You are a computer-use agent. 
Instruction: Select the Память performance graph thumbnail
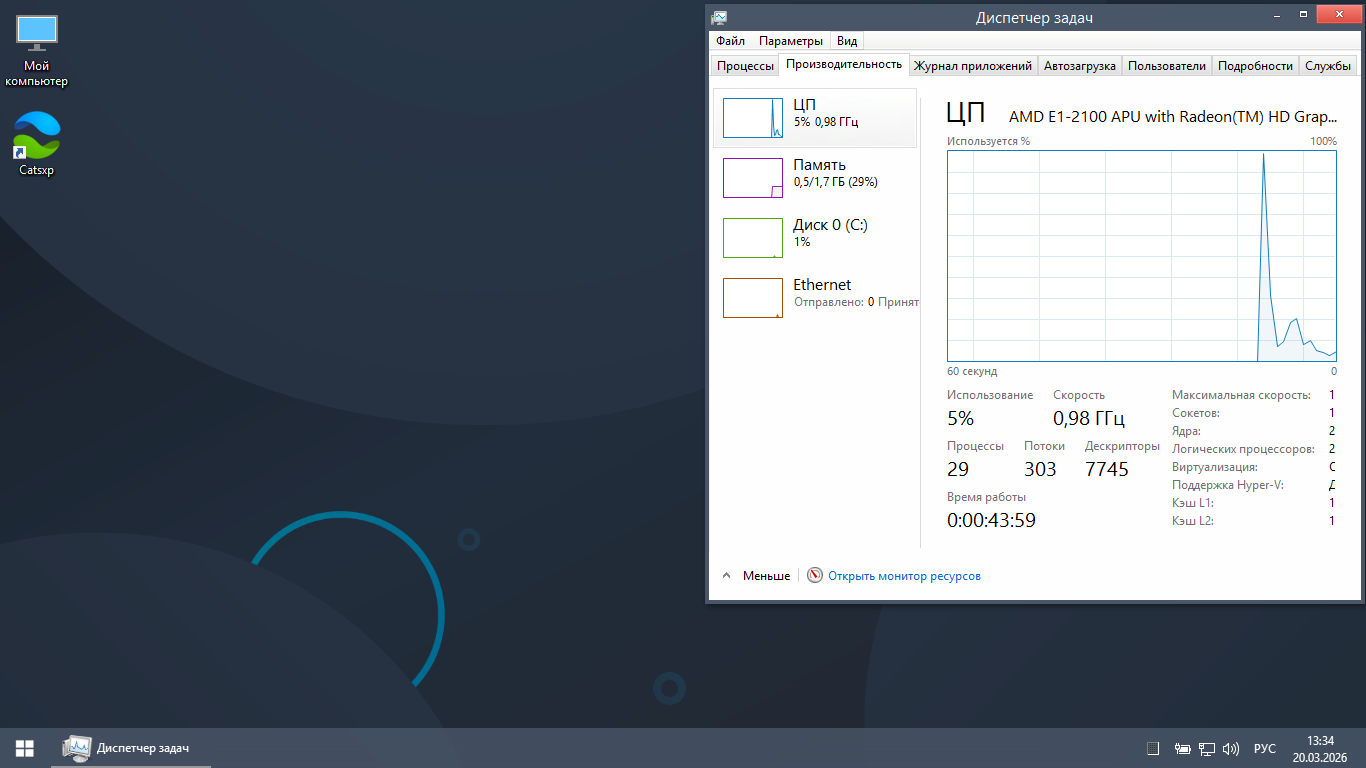tap(753, 178)
